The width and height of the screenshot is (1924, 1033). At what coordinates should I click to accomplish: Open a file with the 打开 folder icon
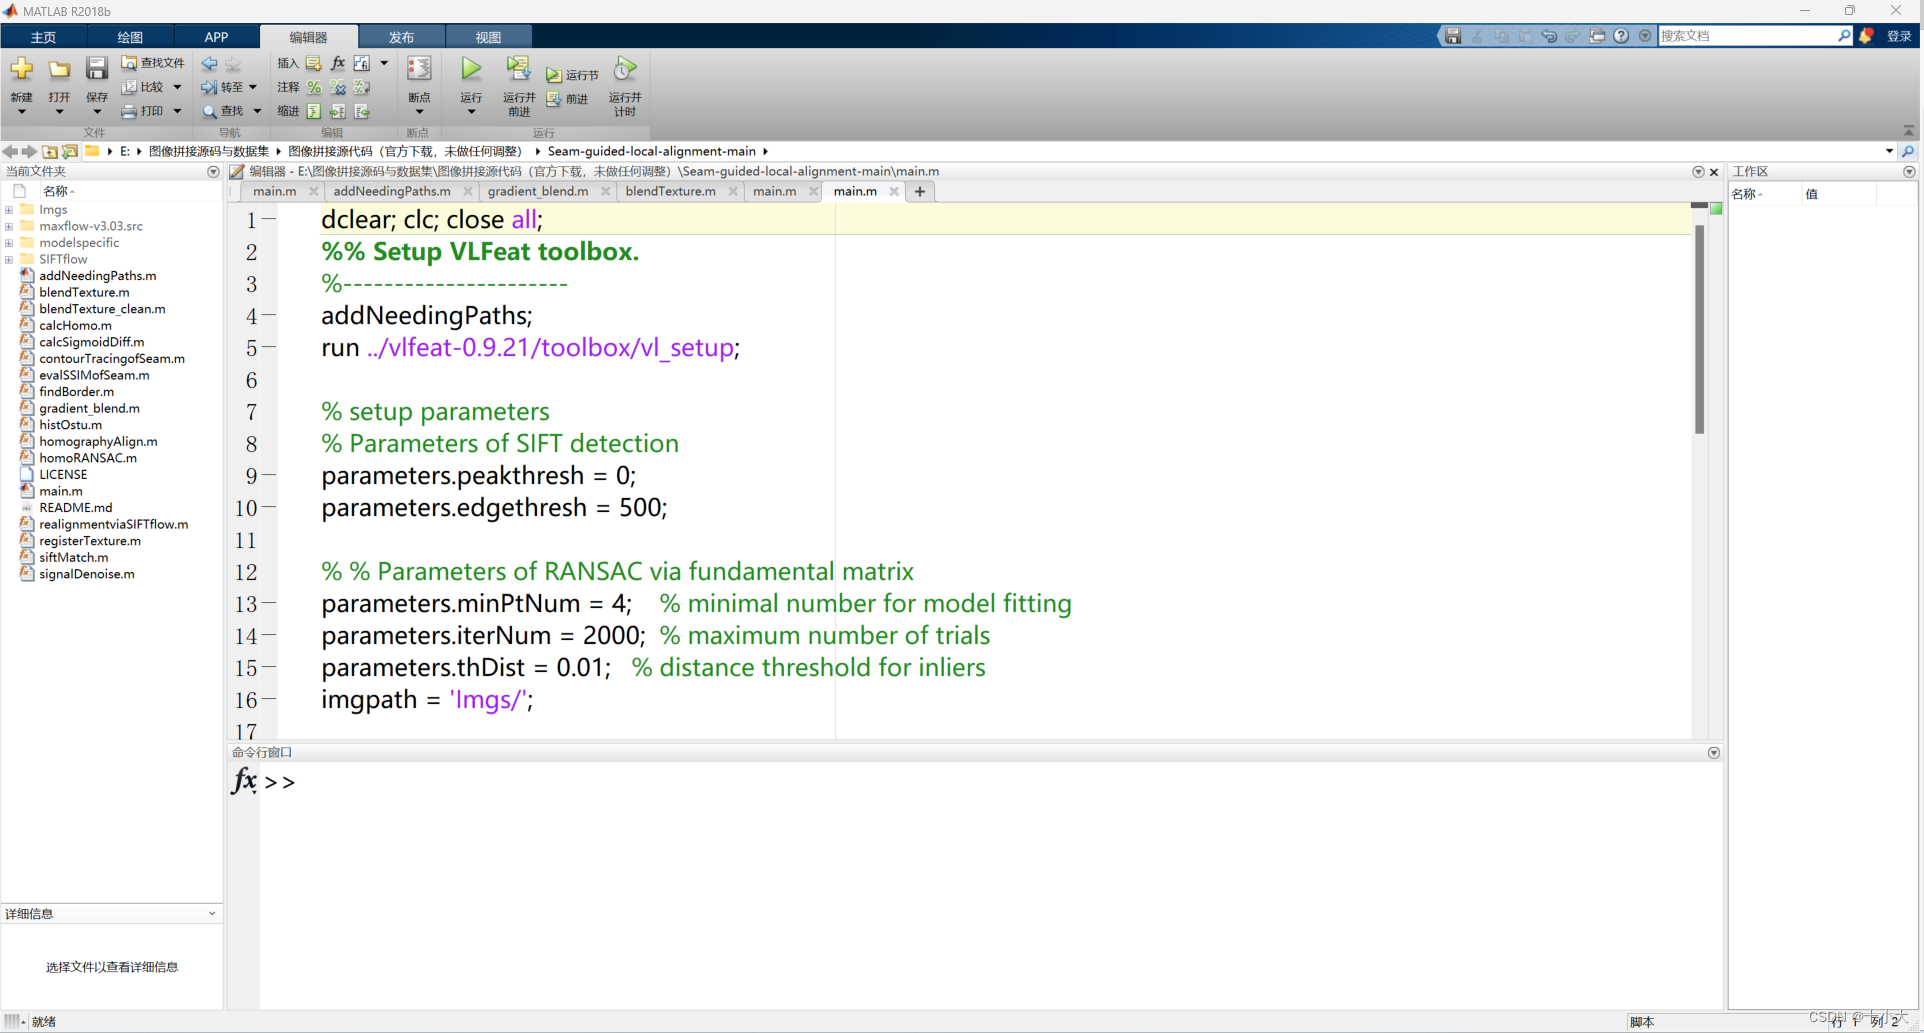(x=59, y=69)
